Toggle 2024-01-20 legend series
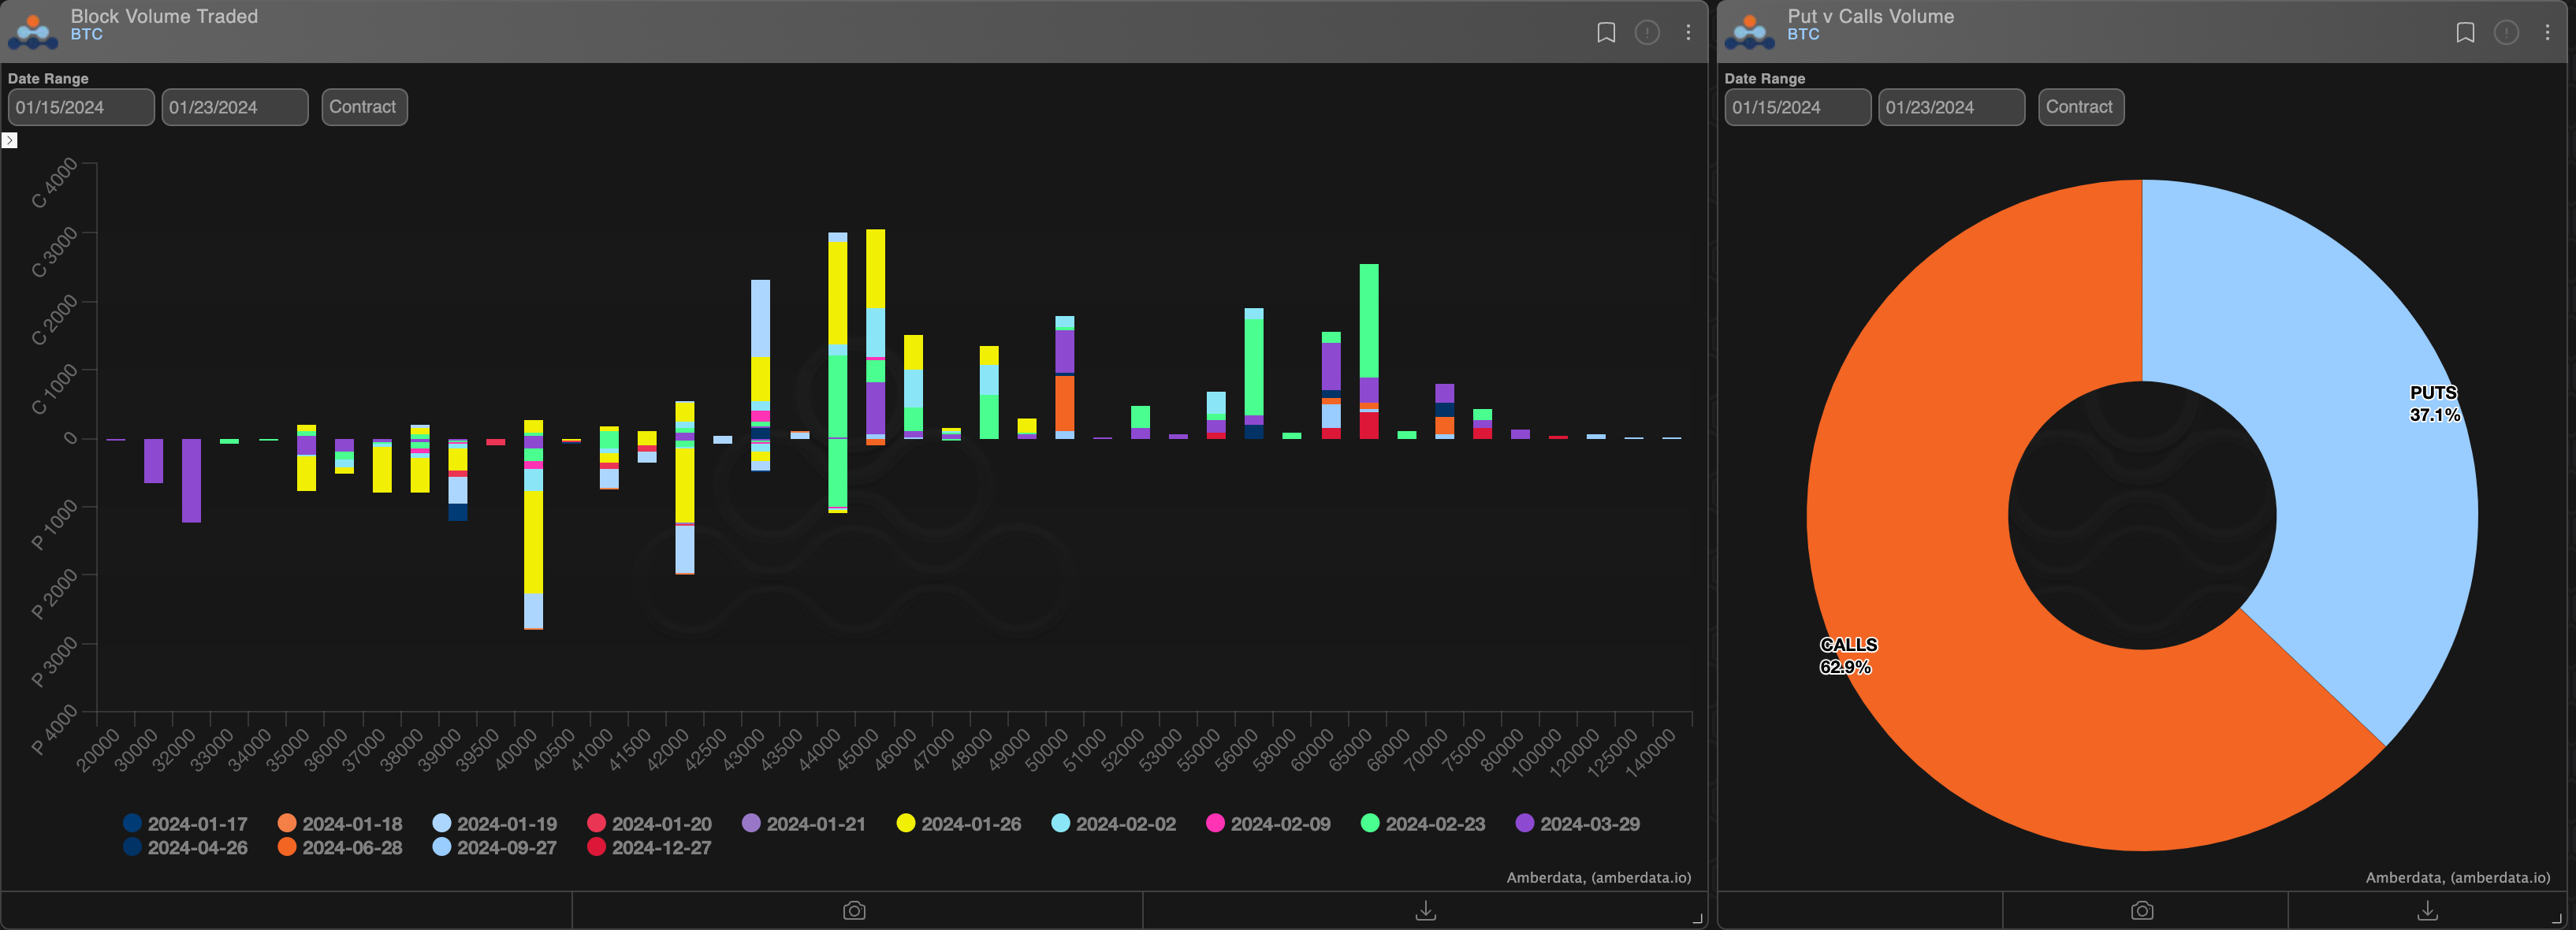The image size is (2576, 930). point(650,824)
